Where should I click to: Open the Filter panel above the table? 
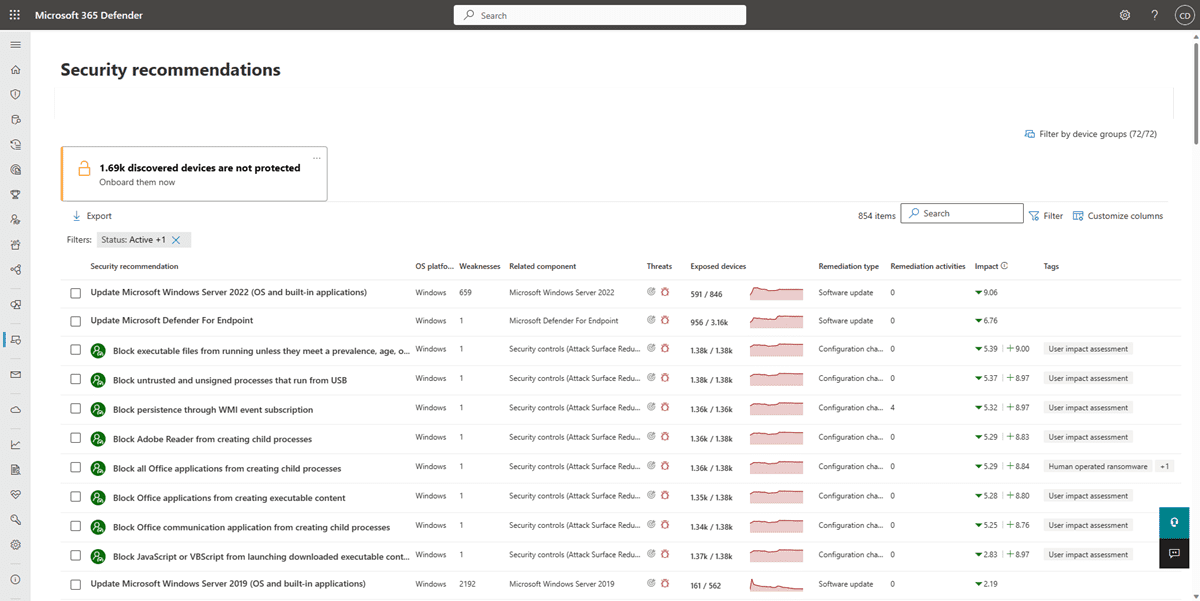click(x=1044, y=214)
